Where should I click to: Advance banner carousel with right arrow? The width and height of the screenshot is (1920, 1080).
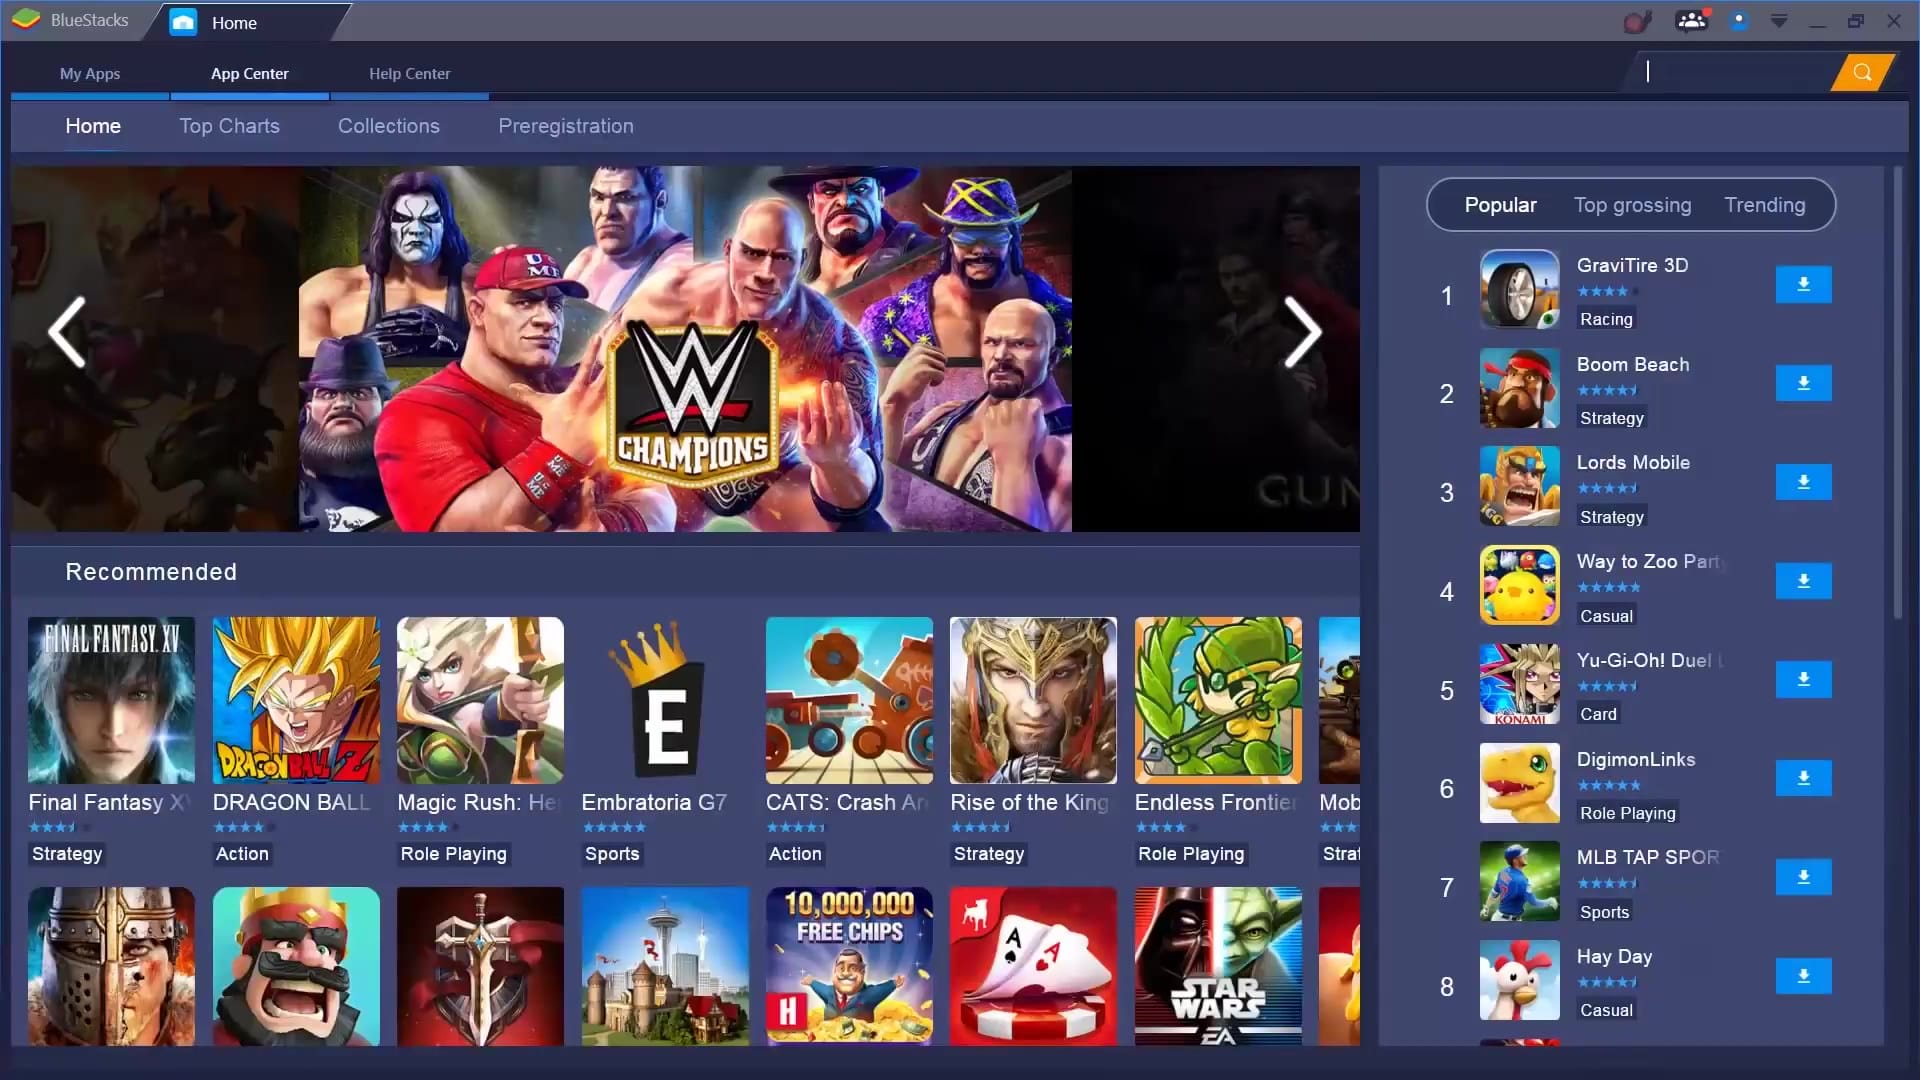coord(1303,332)
